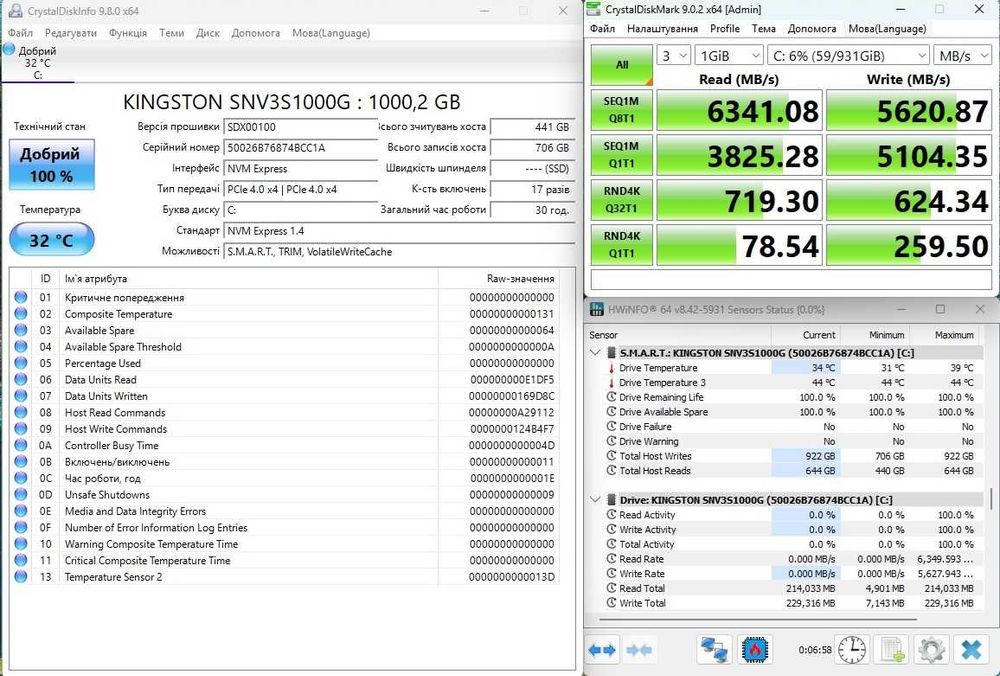Screen dimensions: 1000x676
Task: Open CrystalDiskMark Profile menu
Action: pyautogui.click(x=724, y=29)
